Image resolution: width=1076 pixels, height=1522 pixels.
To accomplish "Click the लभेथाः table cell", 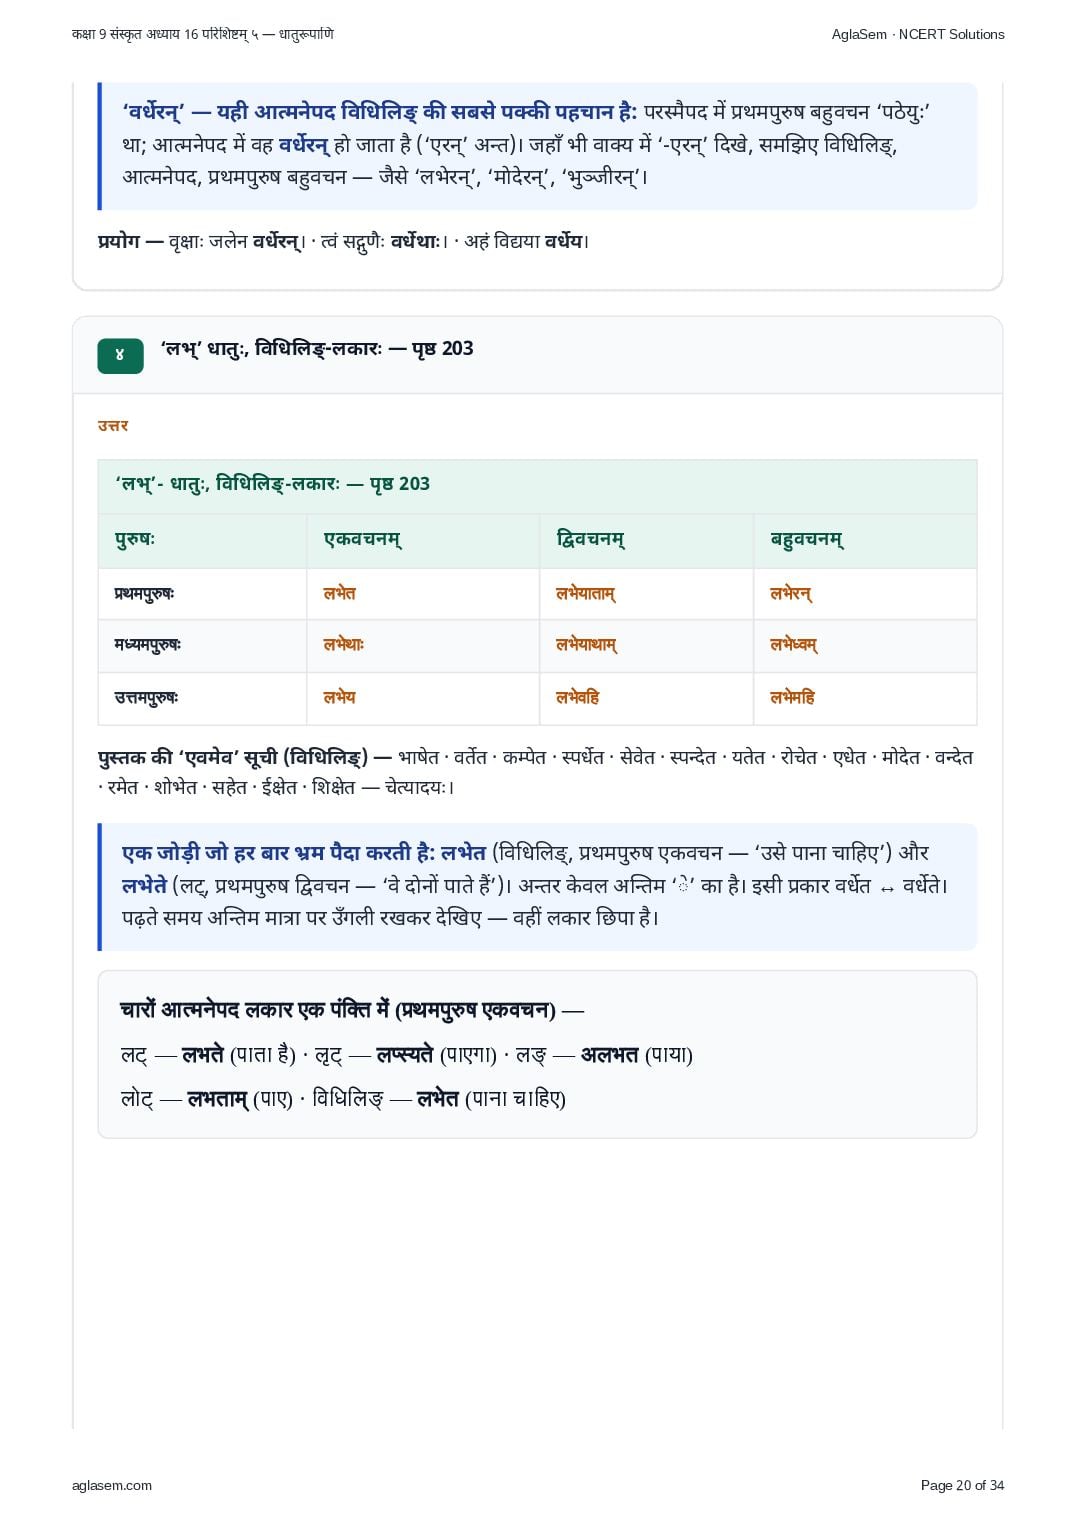I will [423, 646].
